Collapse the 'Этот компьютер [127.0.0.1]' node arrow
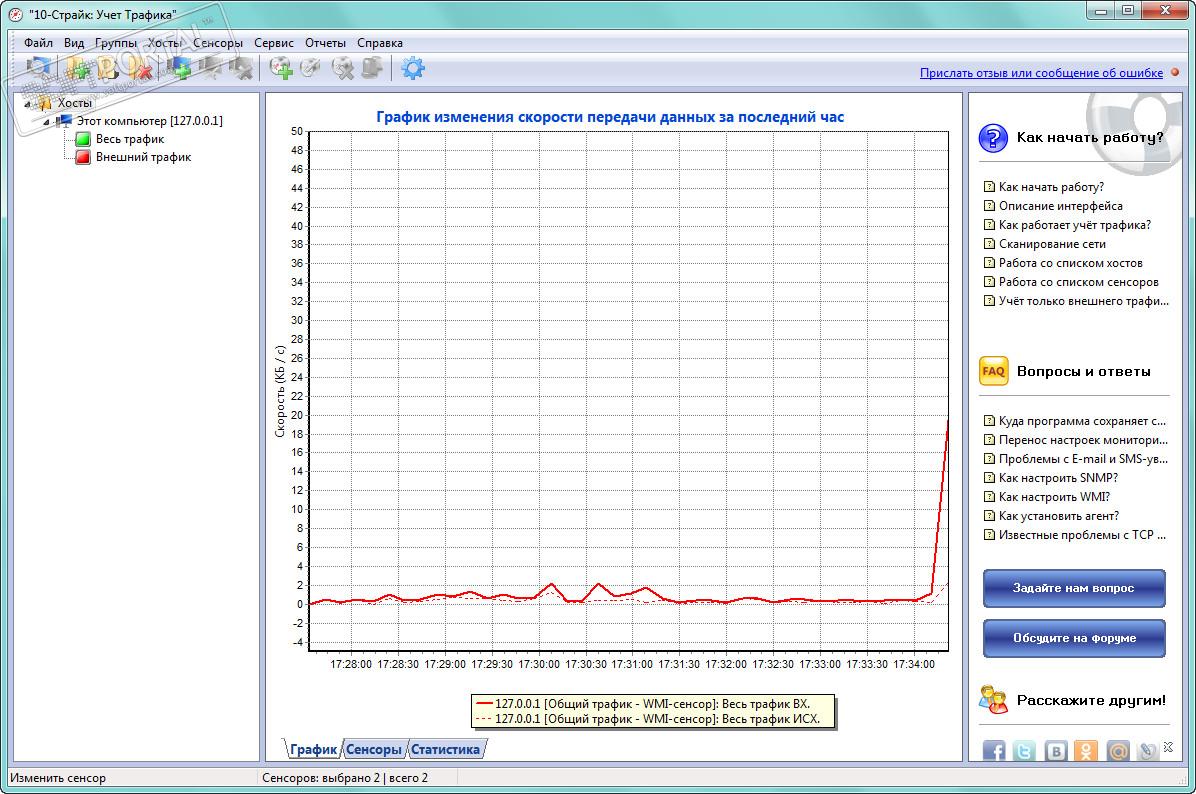The height and width of the screenshot is (794, 1196). [47, 121]
